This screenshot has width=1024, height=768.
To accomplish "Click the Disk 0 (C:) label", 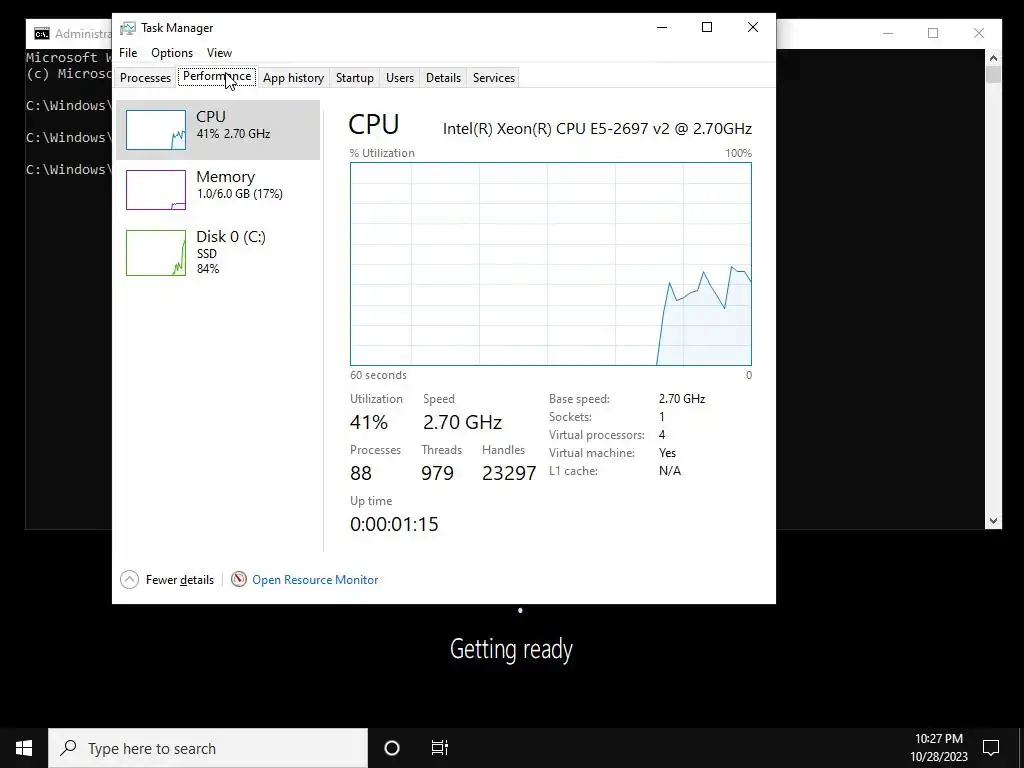I will click(231, 236).
